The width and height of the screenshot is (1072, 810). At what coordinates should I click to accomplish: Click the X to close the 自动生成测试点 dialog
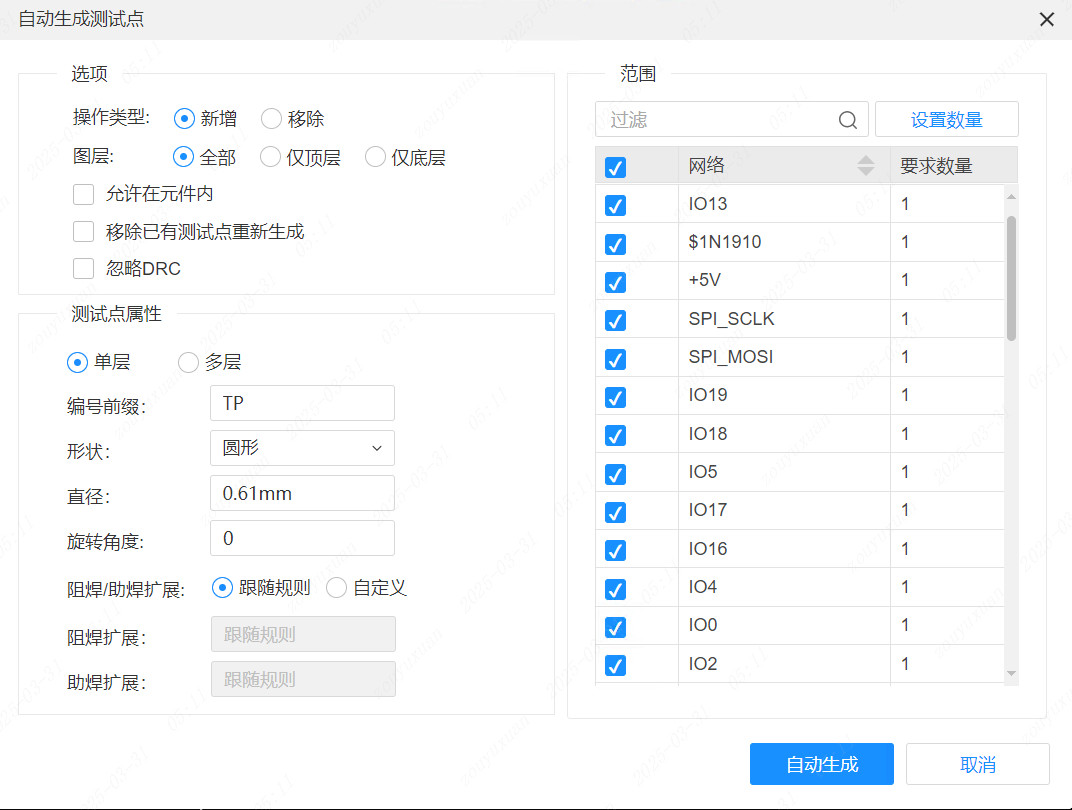click(x=1046, y=19)
